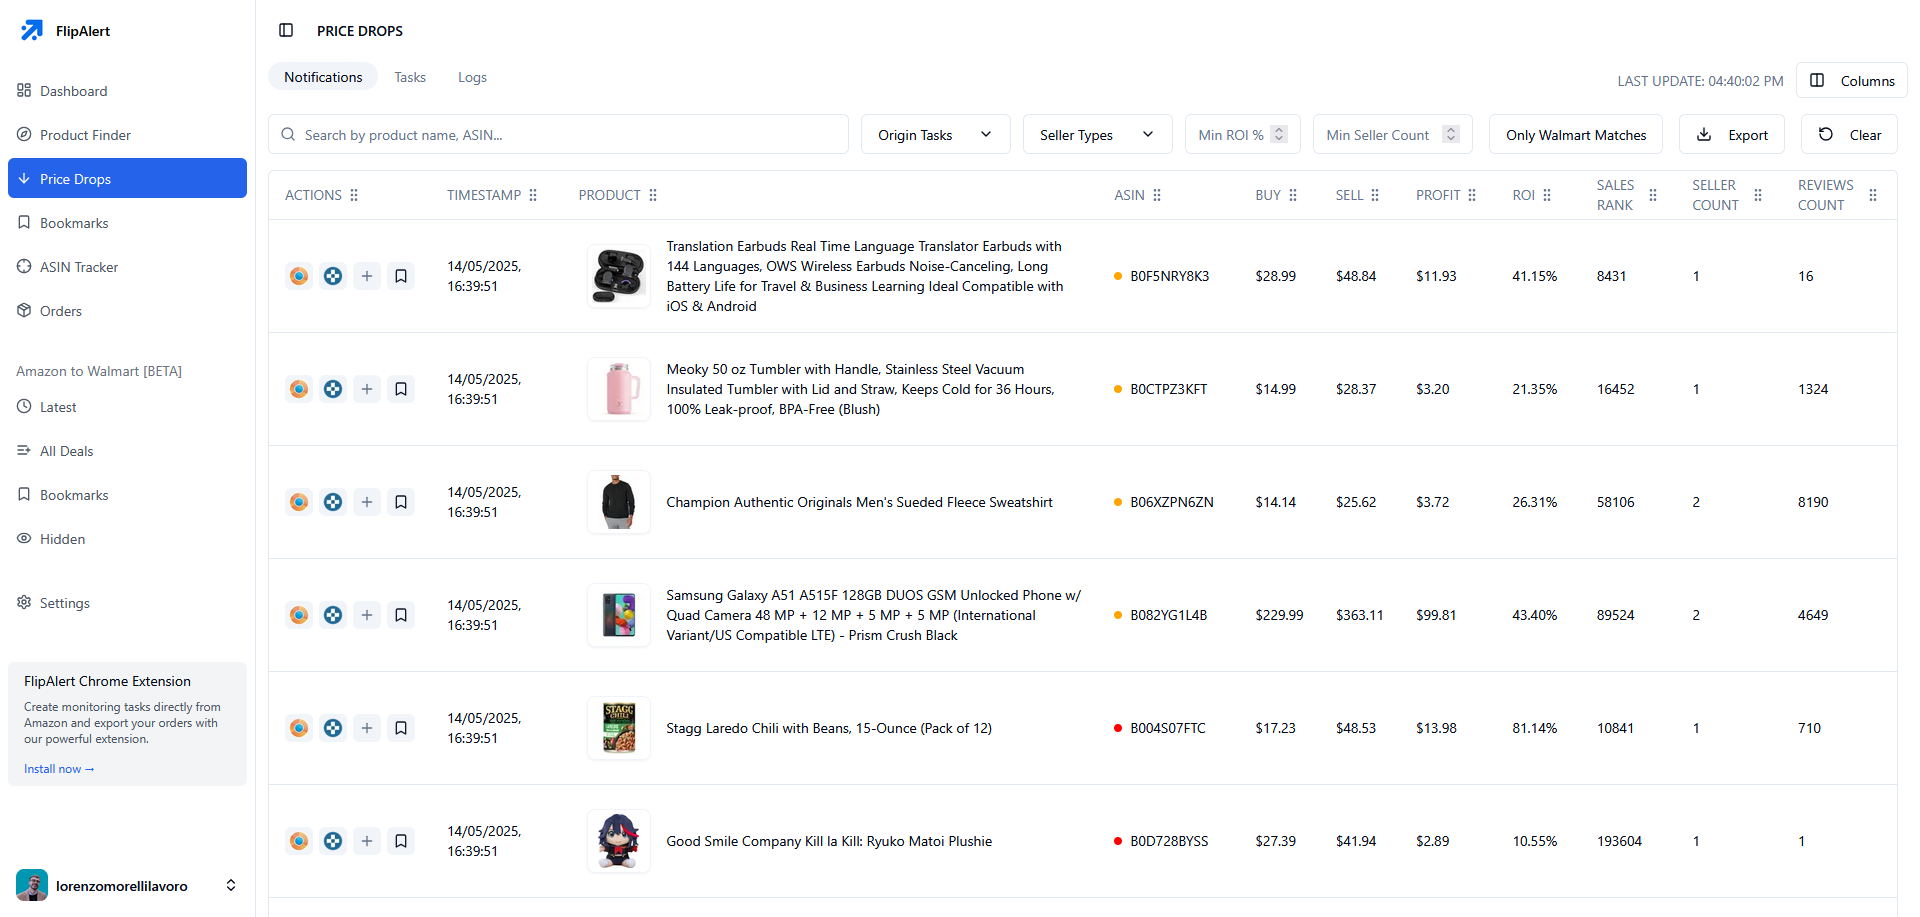Toggle the Only Walmart Matches filter
The height and width of the screenshot is (917, 1920).
point(1575,135)
